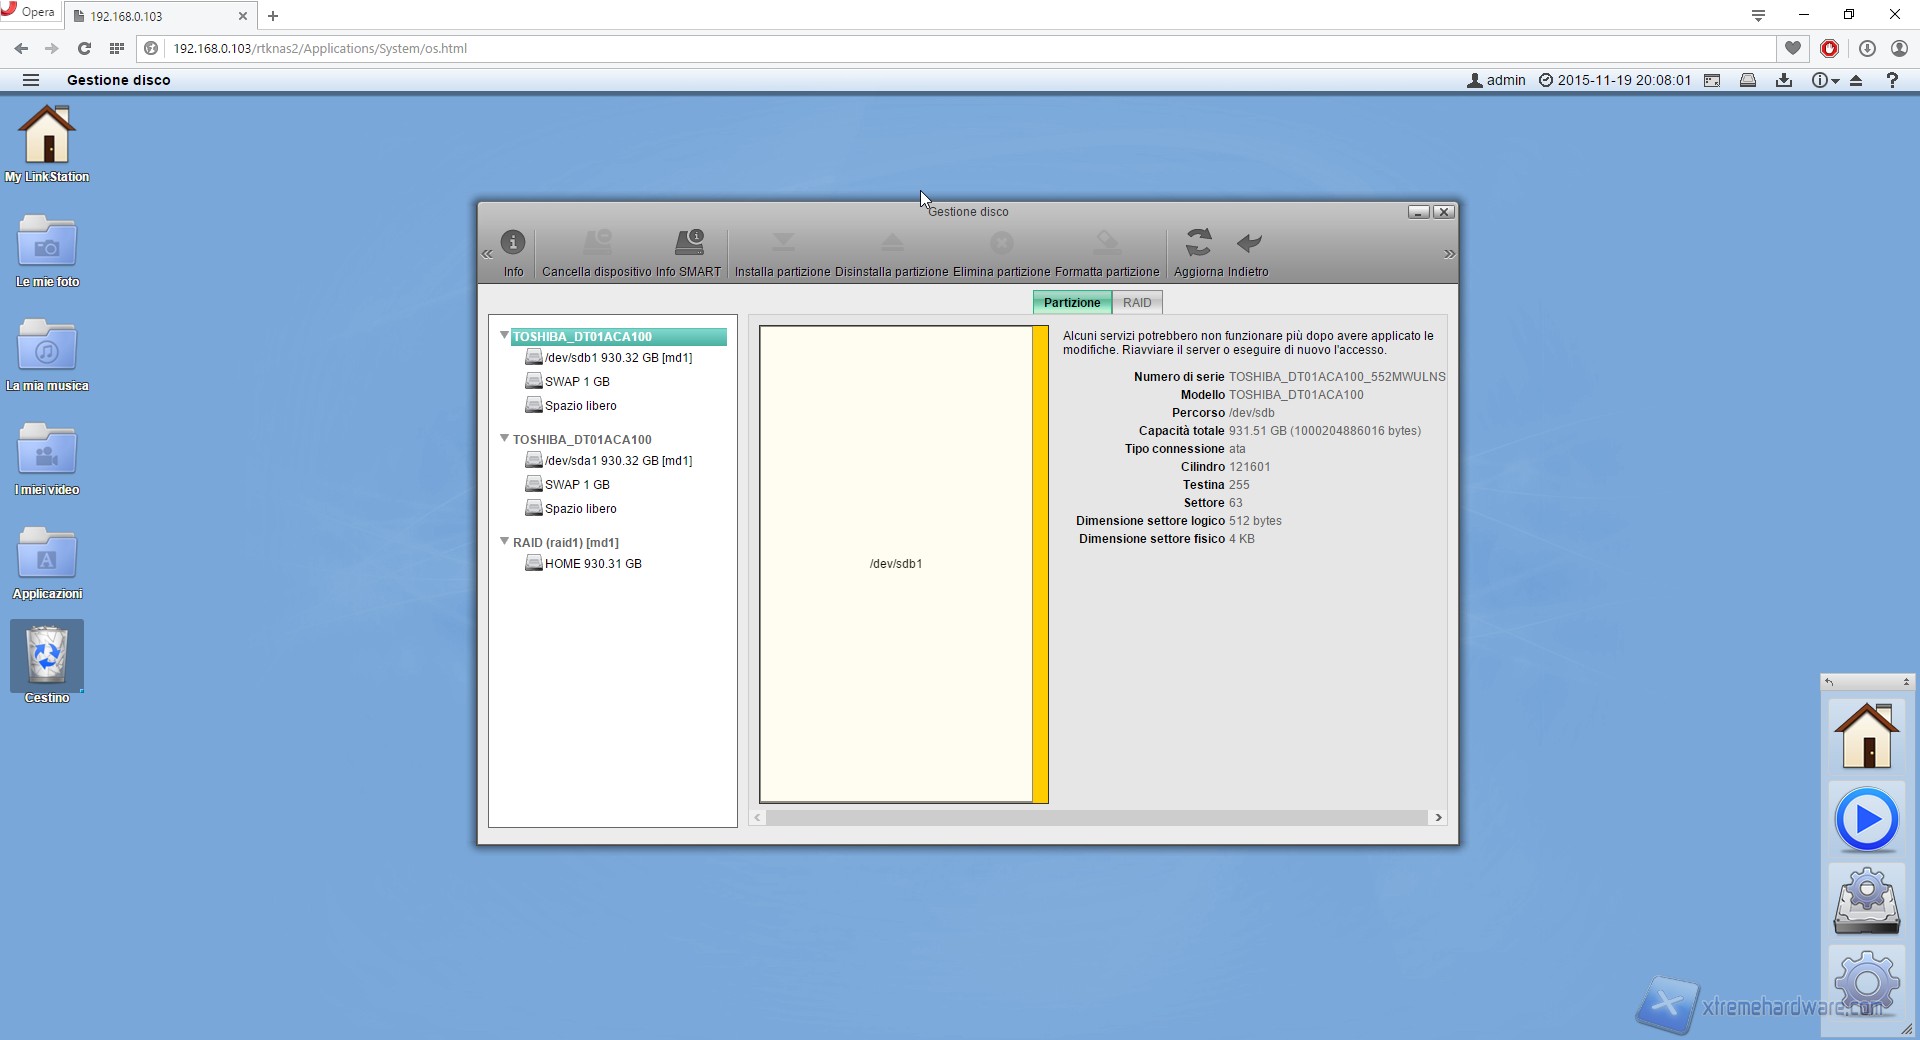Open the Cestino recycle bin
The height and width of the screenshot is (1040, 1920).
pyautogui.click(x=47, y=656)
